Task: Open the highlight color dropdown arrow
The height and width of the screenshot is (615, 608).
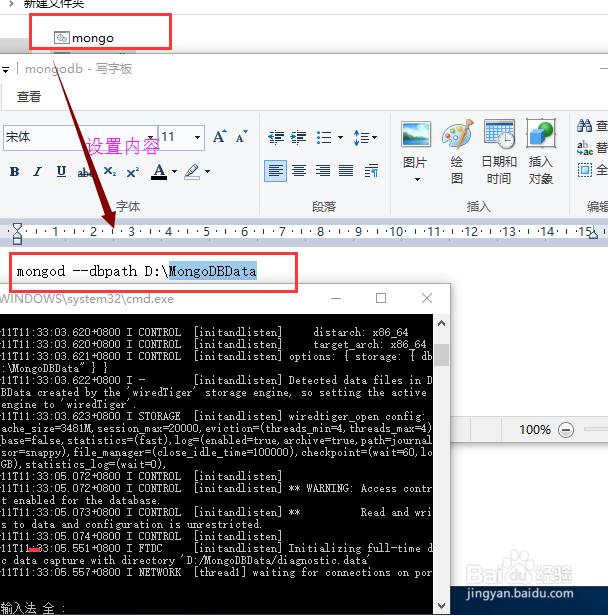Action: pos(208,171)
